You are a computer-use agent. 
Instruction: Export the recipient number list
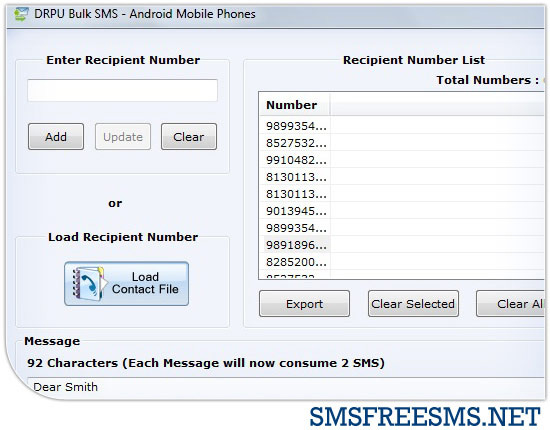[x=304, y=303]
